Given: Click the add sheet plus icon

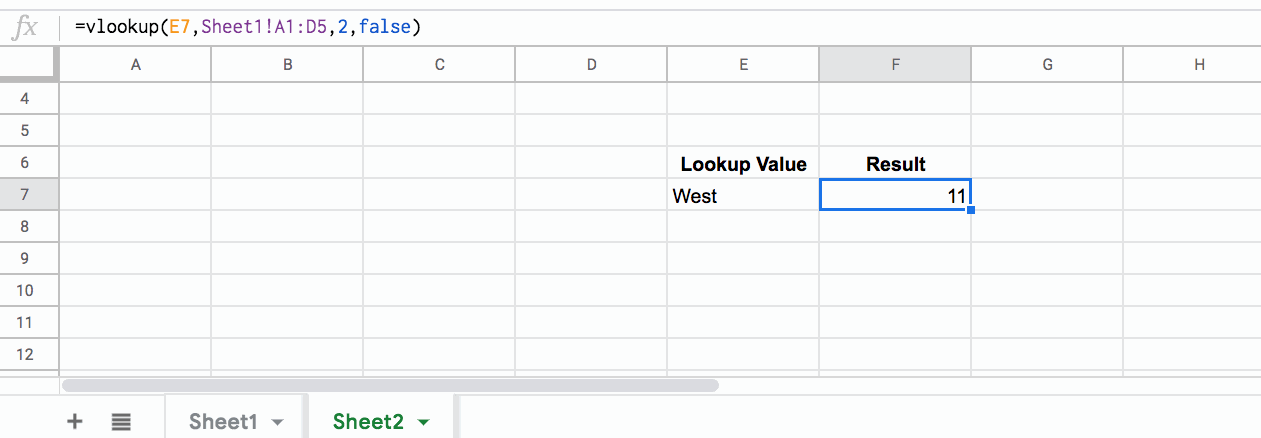Looking at the screenshot, I should coord(74,421).
